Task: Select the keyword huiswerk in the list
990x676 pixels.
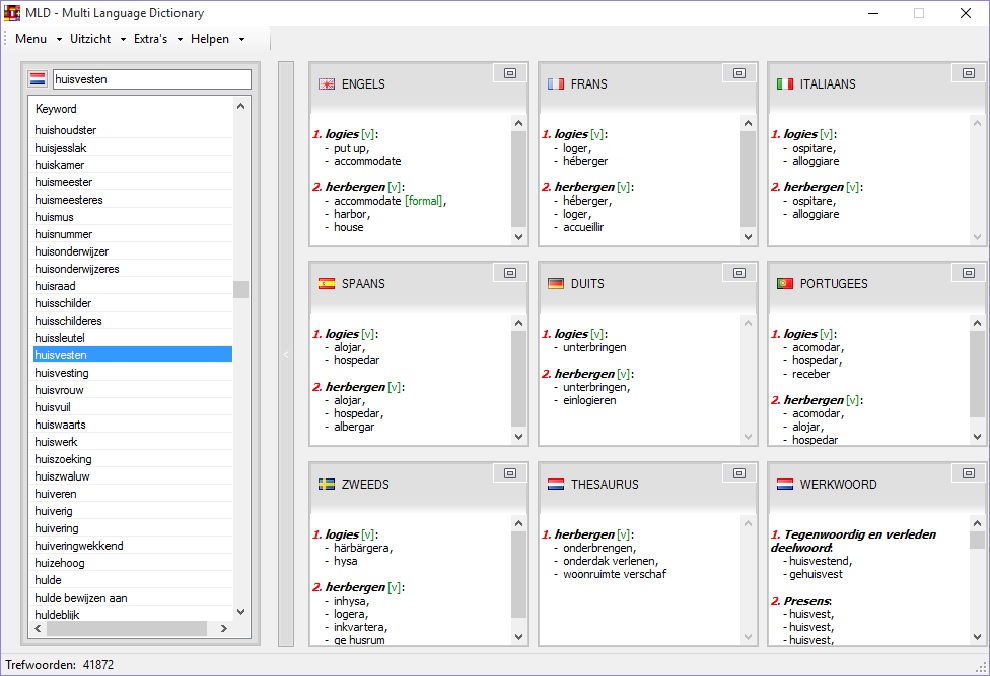Action: (56, 442)
